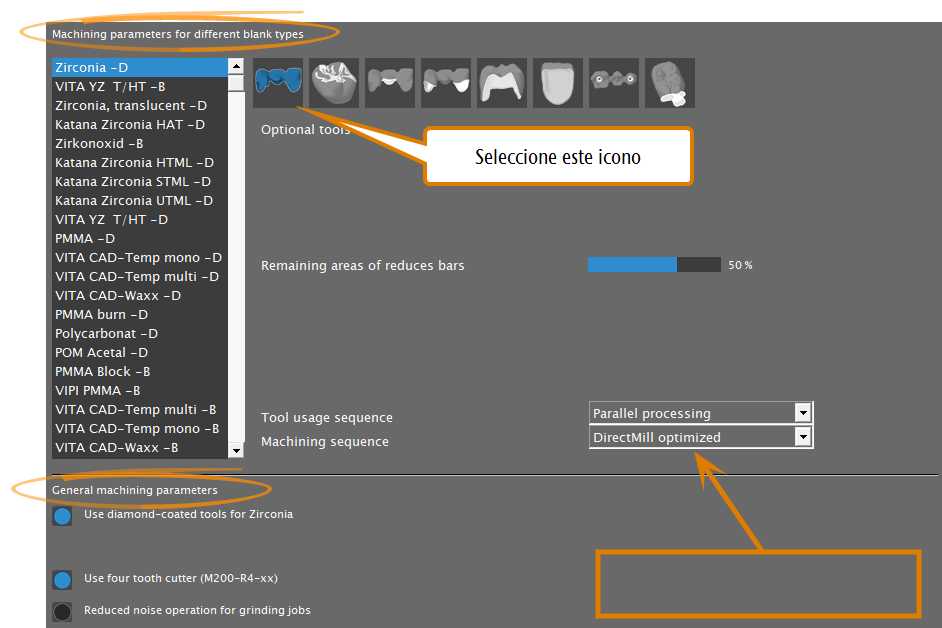The image size is (942, 628).
Task: Select Polycarbonat -D blank type
Action: [140, 334]
